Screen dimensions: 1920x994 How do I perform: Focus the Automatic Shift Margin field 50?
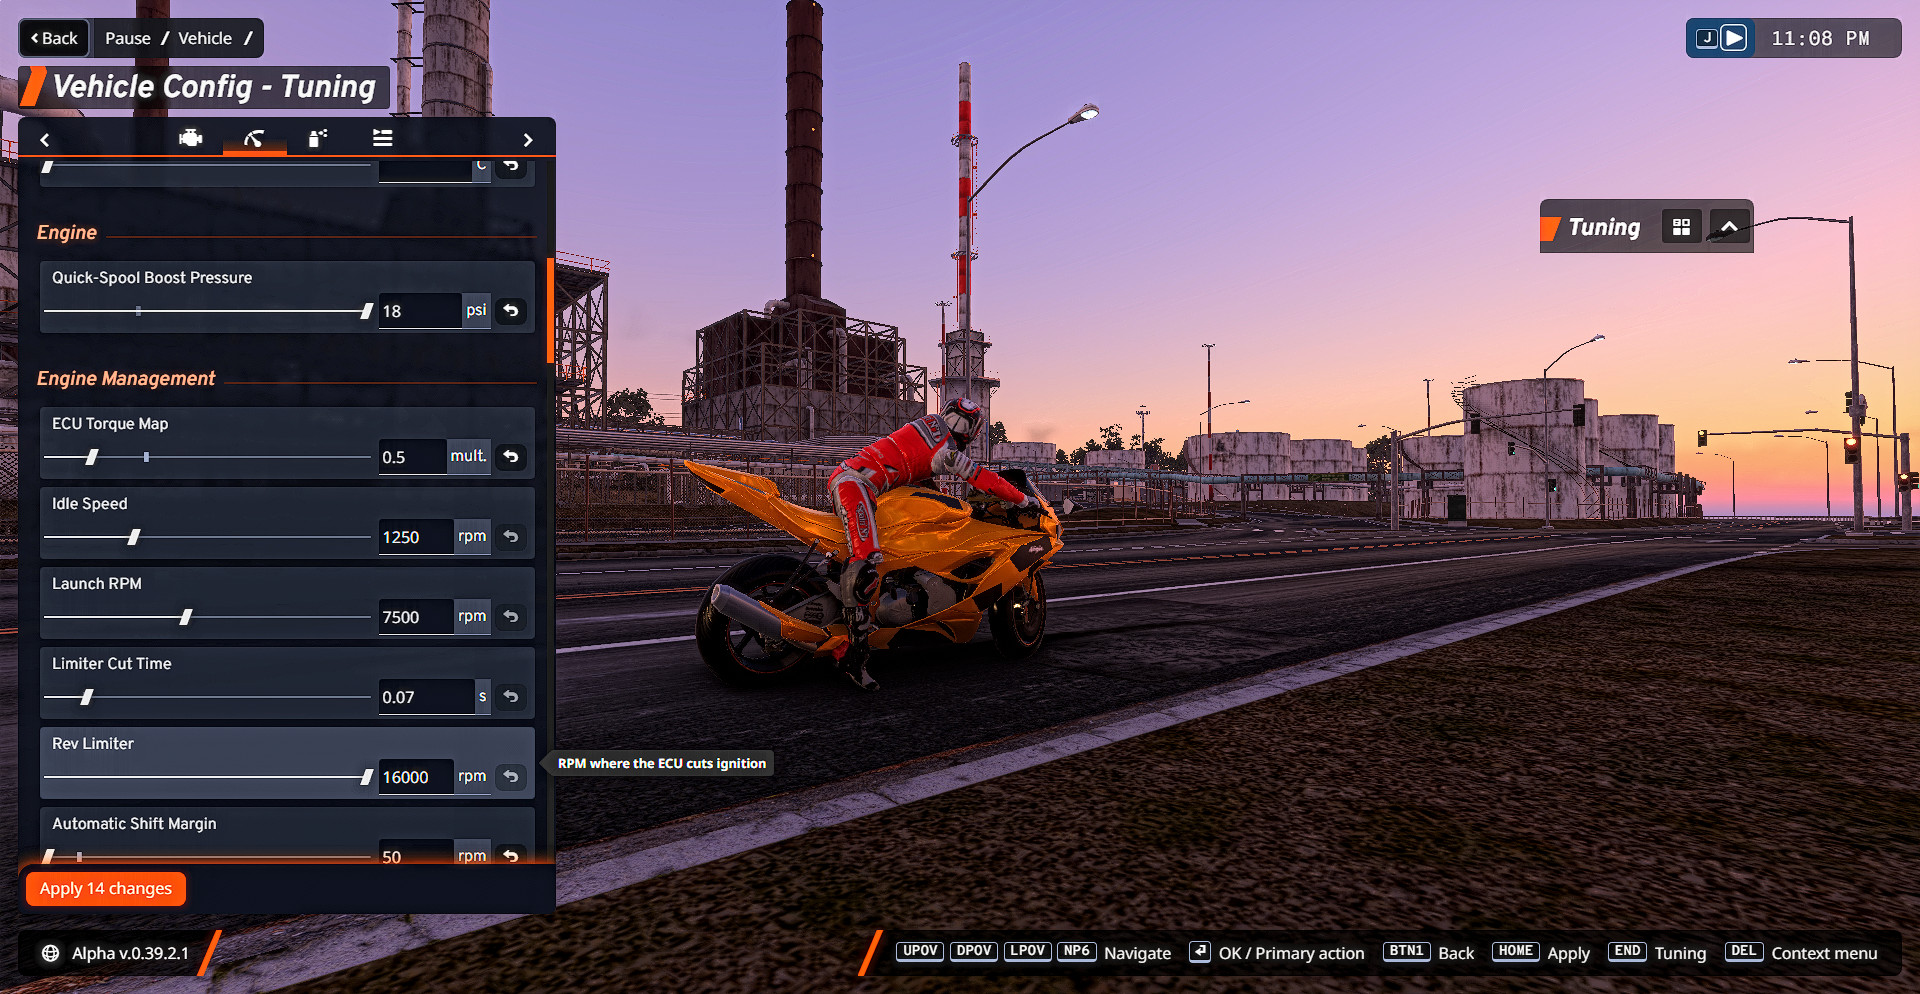[x=416, y=853]
